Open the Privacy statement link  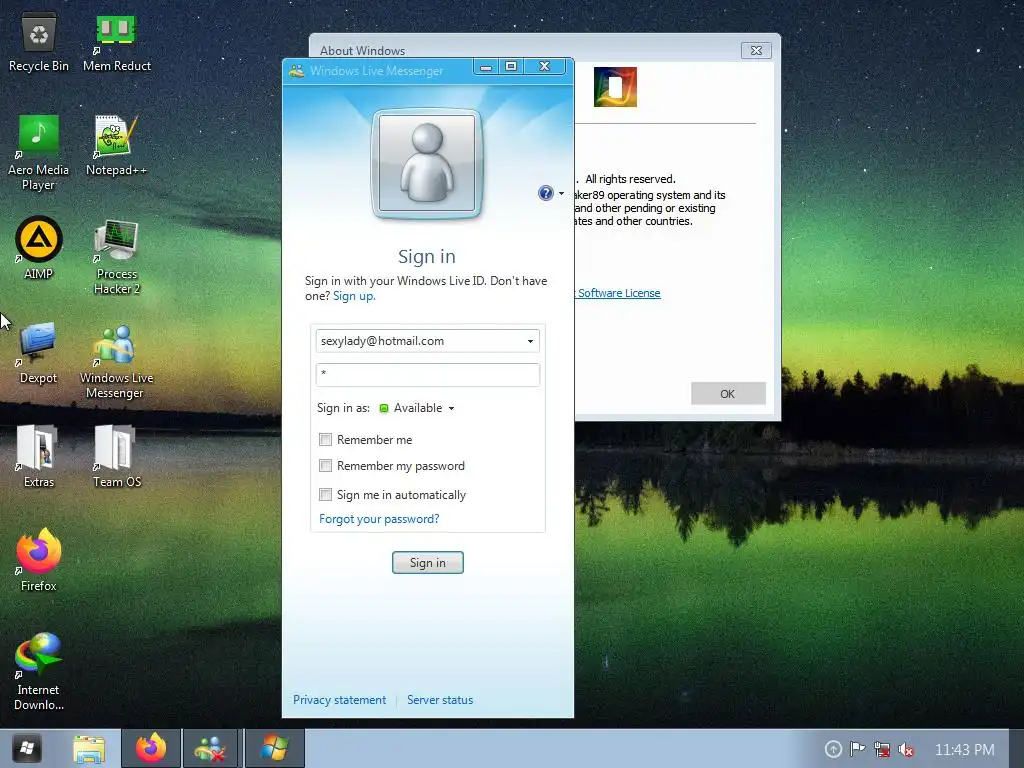(340, 700)
